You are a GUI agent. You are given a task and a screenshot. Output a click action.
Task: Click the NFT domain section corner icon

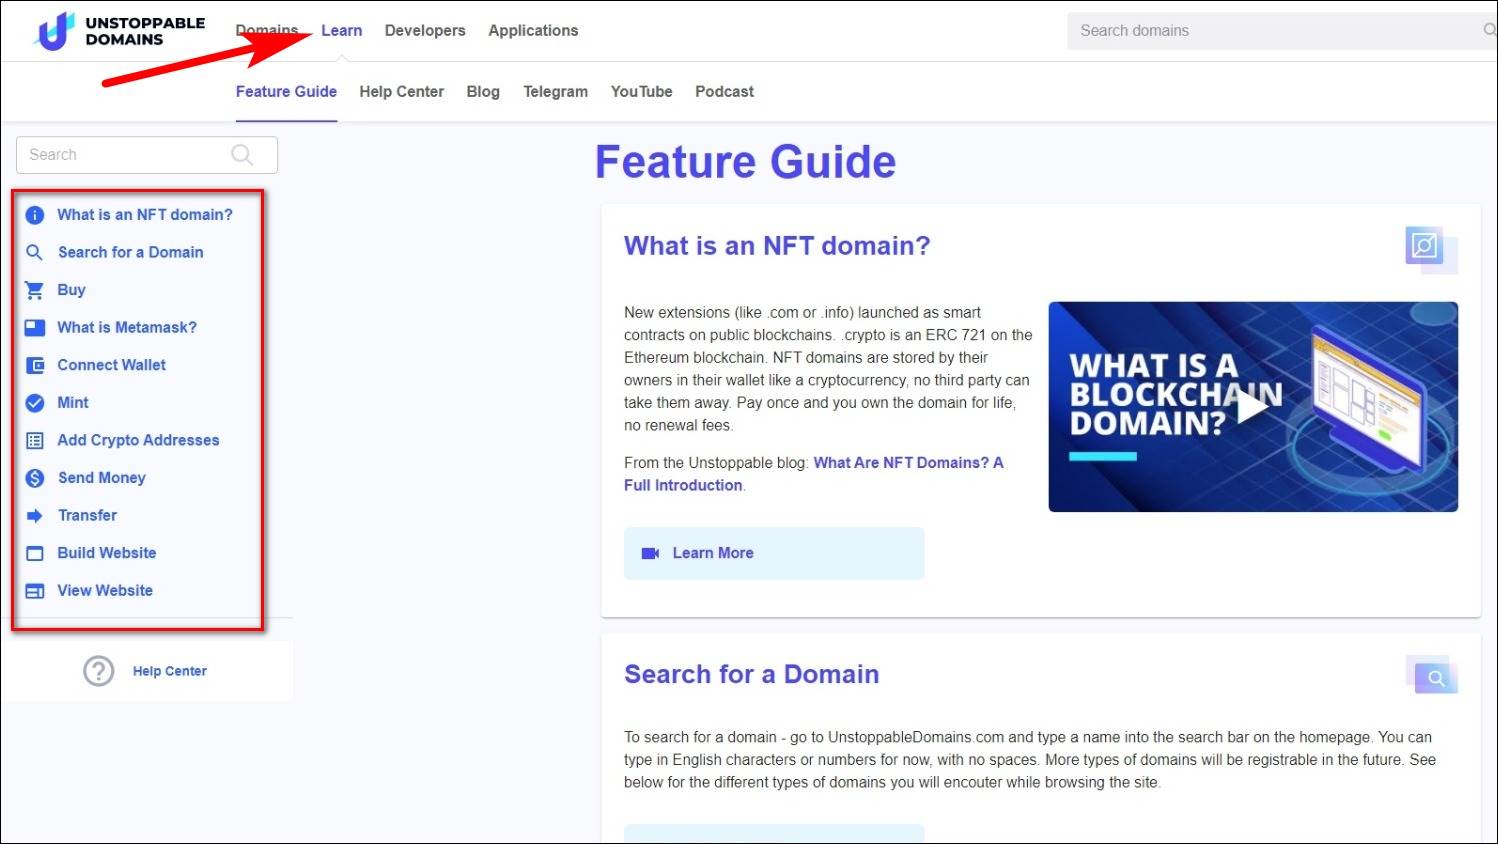pyautogui.click(x=1430, y=249)
